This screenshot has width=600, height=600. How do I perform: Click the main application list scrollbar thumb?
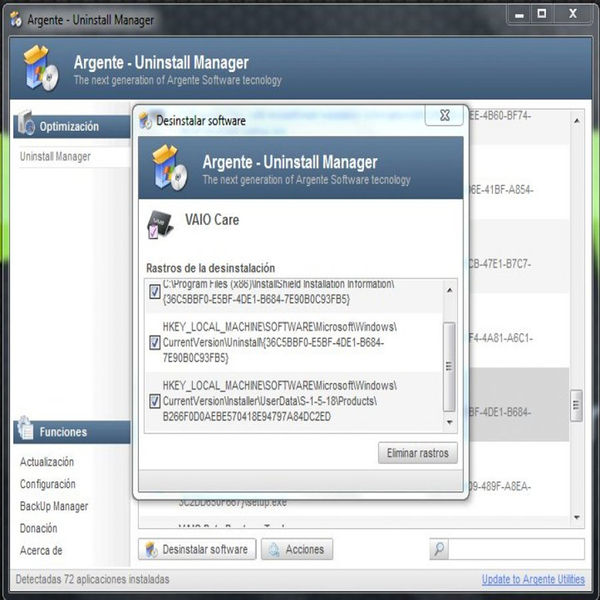576,406
